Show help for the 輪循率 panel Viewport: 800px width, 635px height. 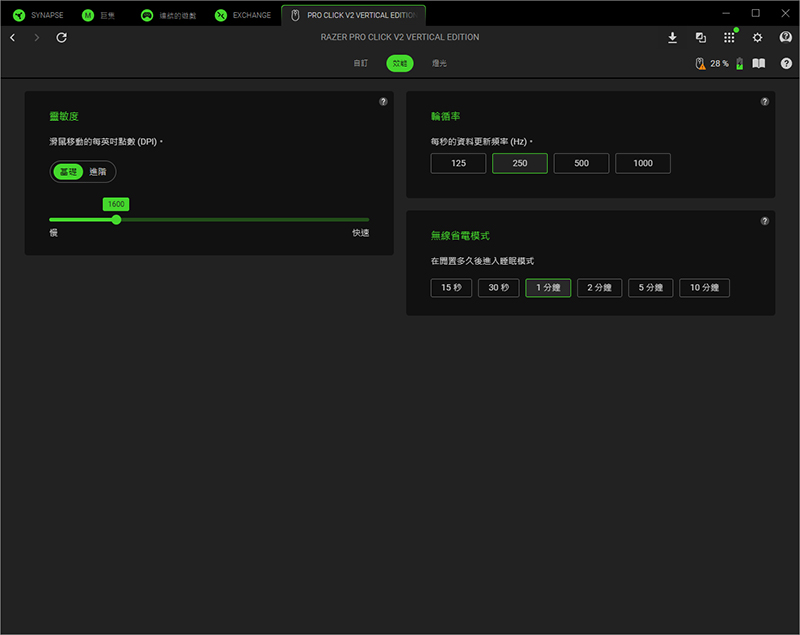(765, 101)
